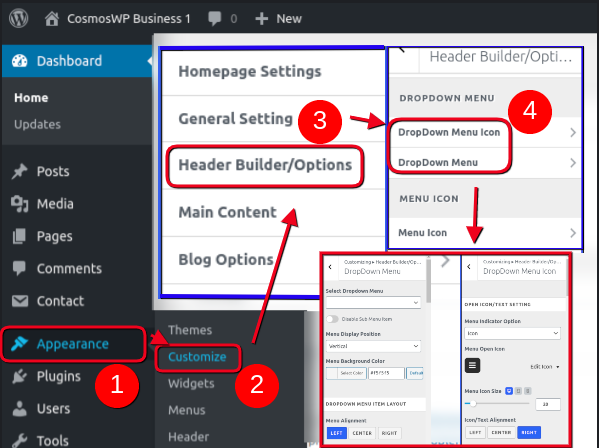Set Icon/Text Alignment to RIGHT
The image size is (599, 448).
click(529, 433)
